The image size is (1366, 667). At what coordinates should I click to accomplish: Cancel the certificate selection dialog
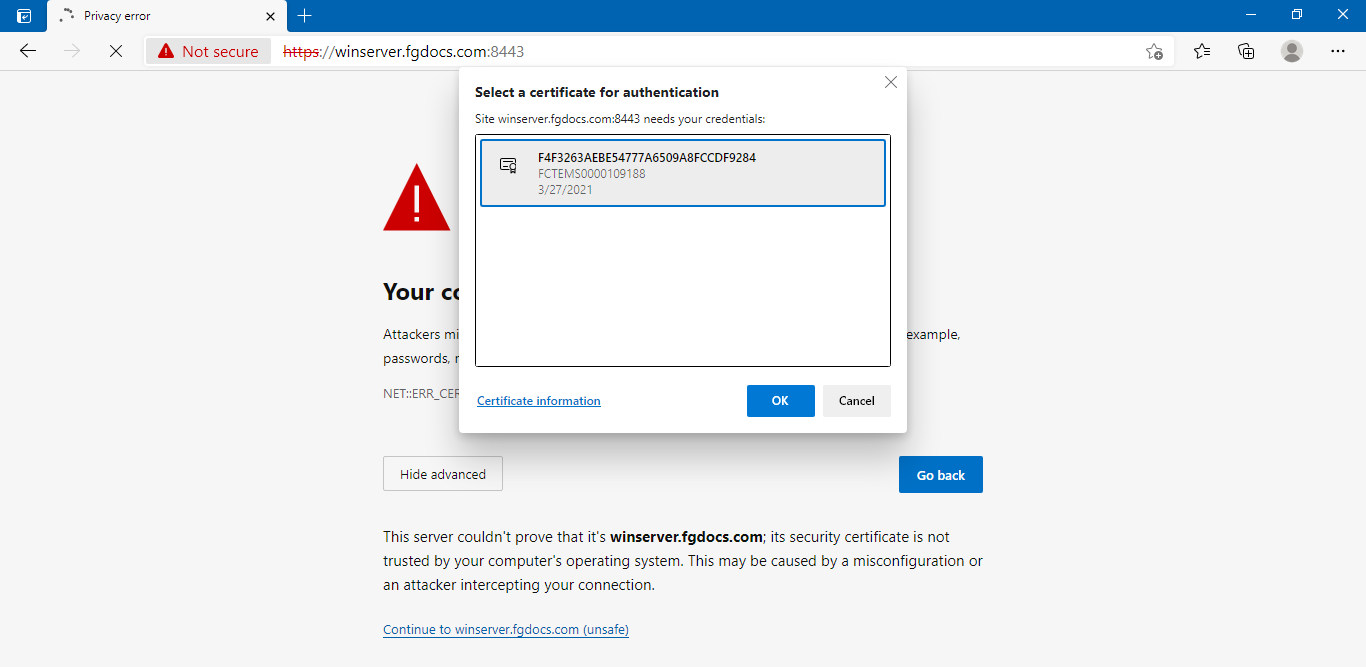856,401
